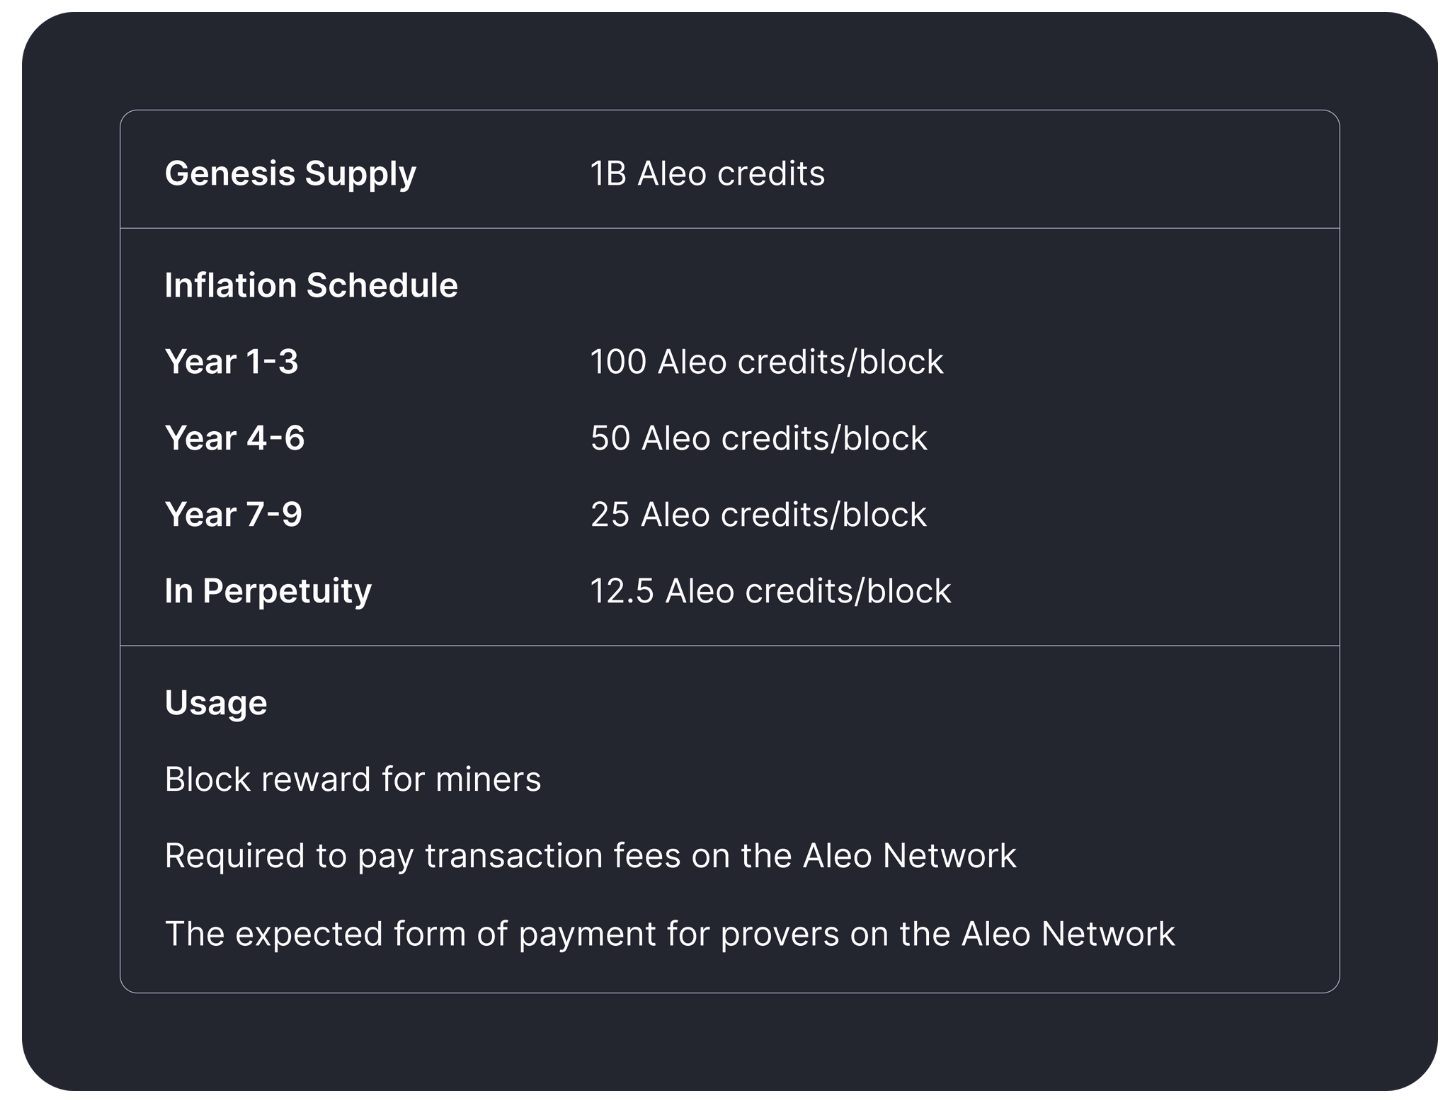The image size is (1454, 1100).
Task: Select the Year 1-3 row label
Action: [231, 362]
